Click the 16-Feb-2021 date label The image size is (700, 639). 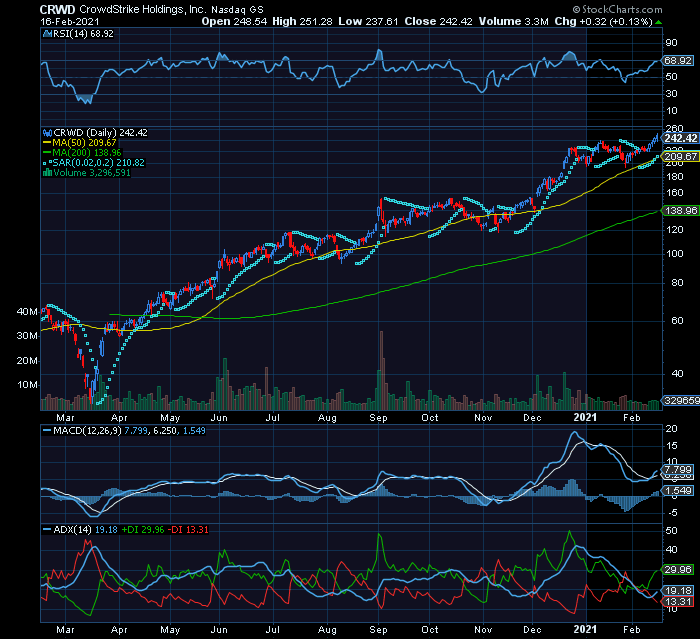70,21
